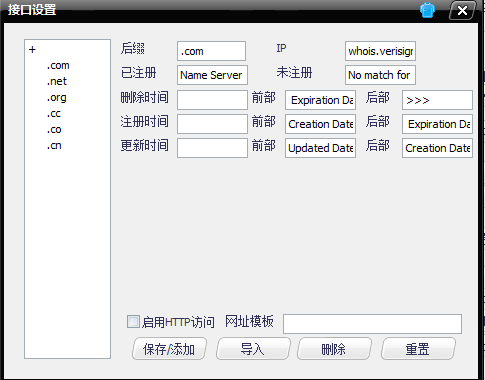Image resolution: width=485 pixels, height=380 pixels.
Task: Click the empty 更新时间 input field
Action: click(x=212, y=148)
